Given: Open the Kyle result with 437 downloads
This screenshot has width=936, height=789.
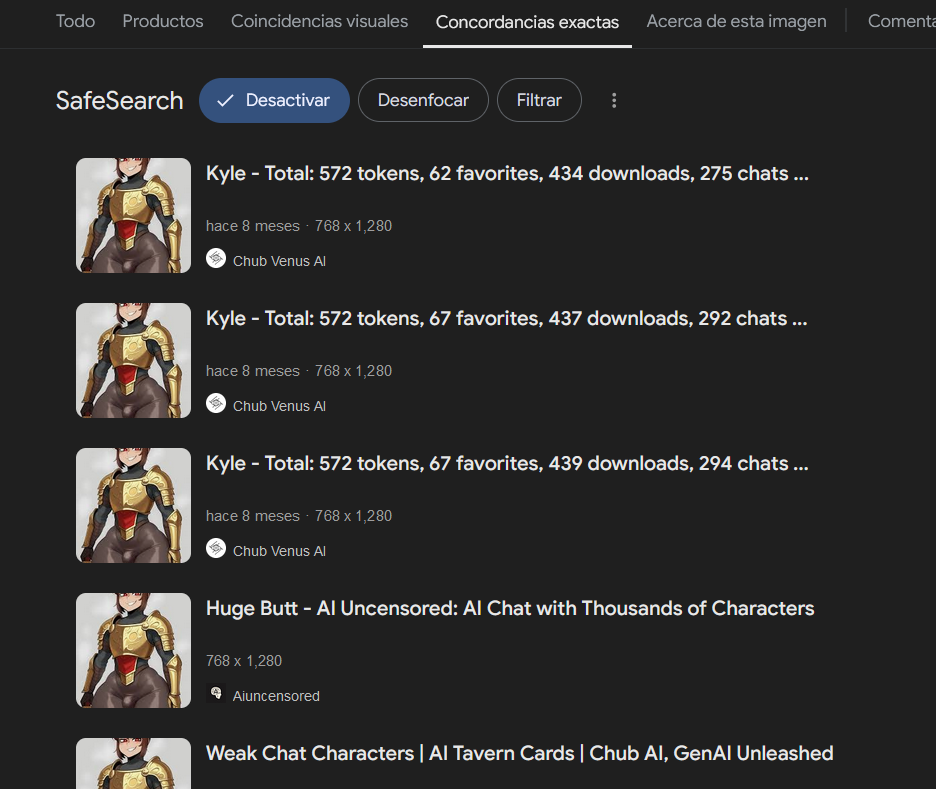Looking at the screenshot, I should tap(506, 319).
